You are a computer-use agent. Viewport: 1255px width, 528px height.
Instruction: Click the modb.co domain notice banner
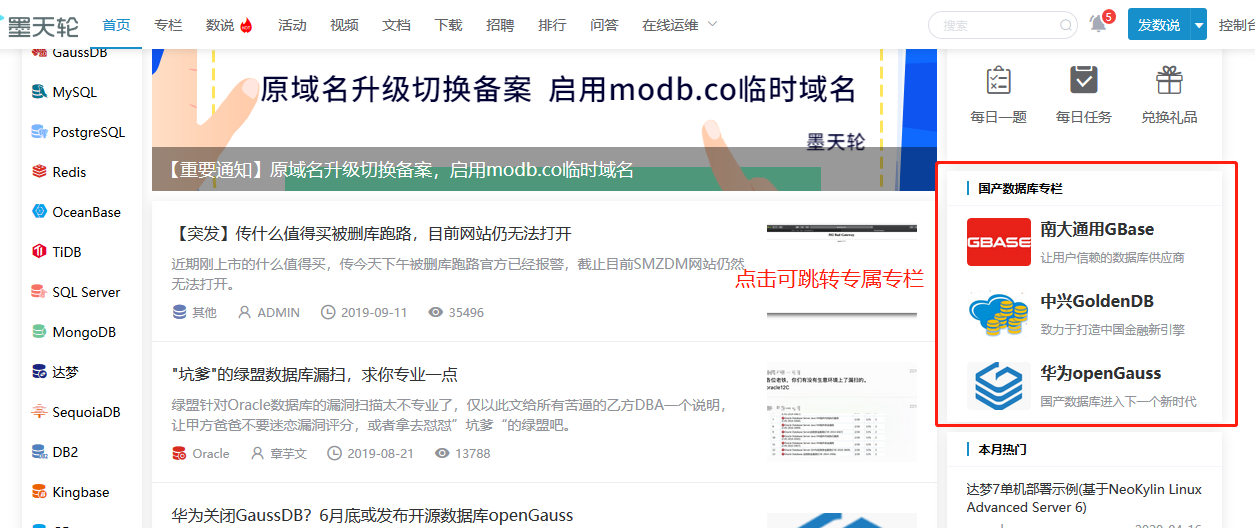(x=530, y=100)
